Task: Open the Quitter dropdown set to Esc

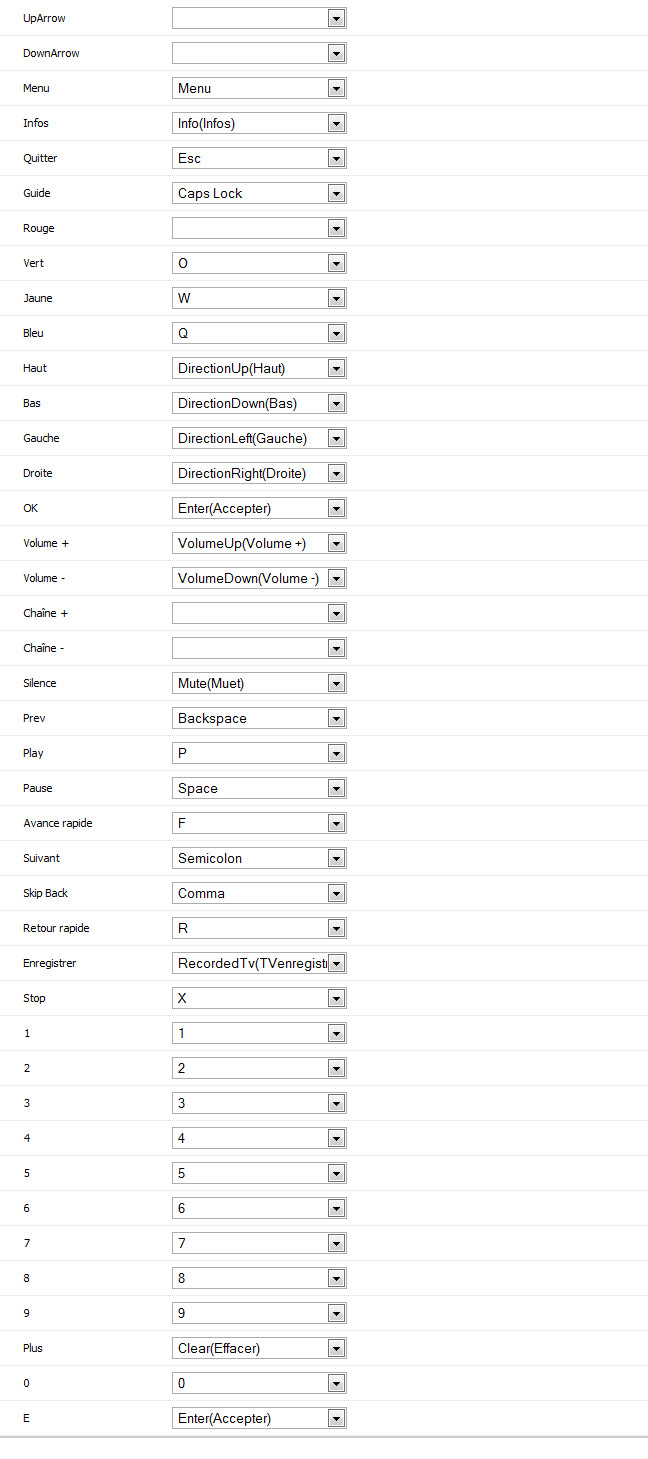Action: (259, 158)
